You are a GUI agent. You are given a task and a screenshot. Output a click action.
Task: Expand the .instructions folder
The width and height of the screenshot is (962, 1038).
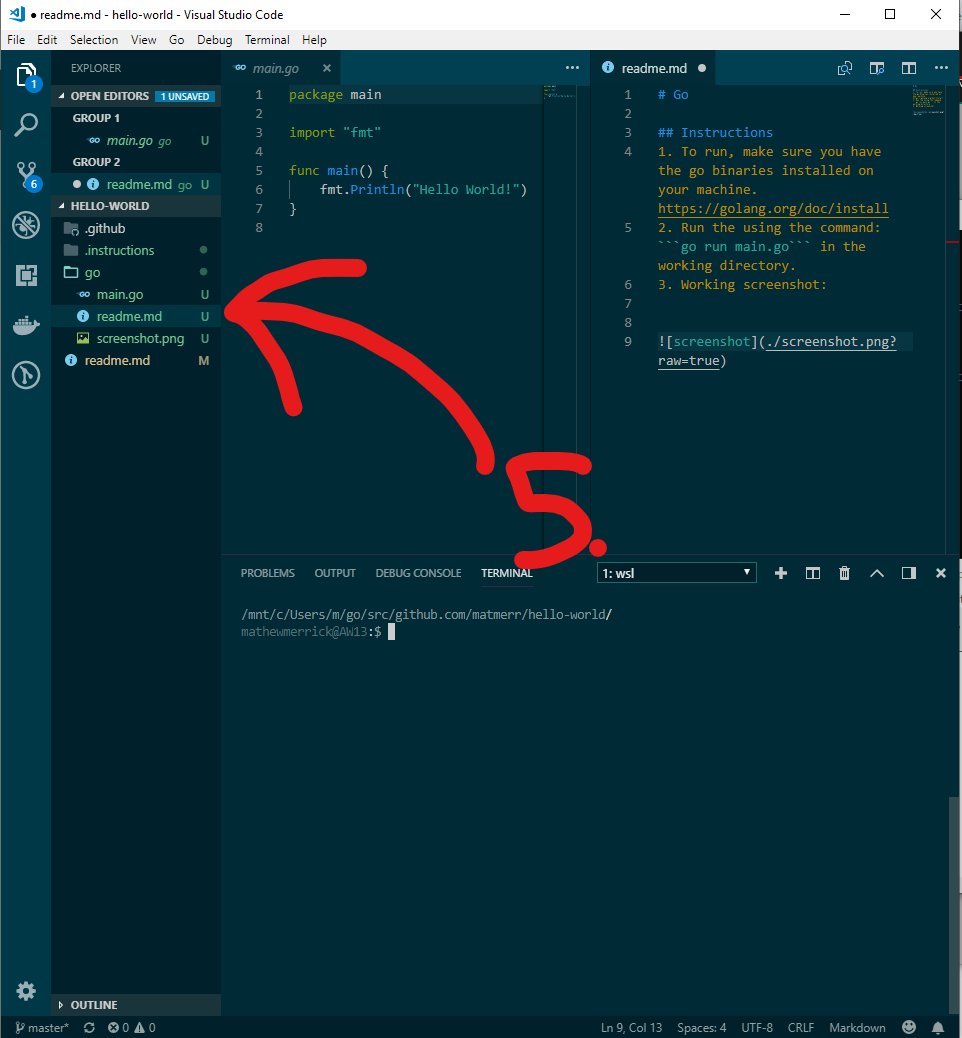click(136, 250)
